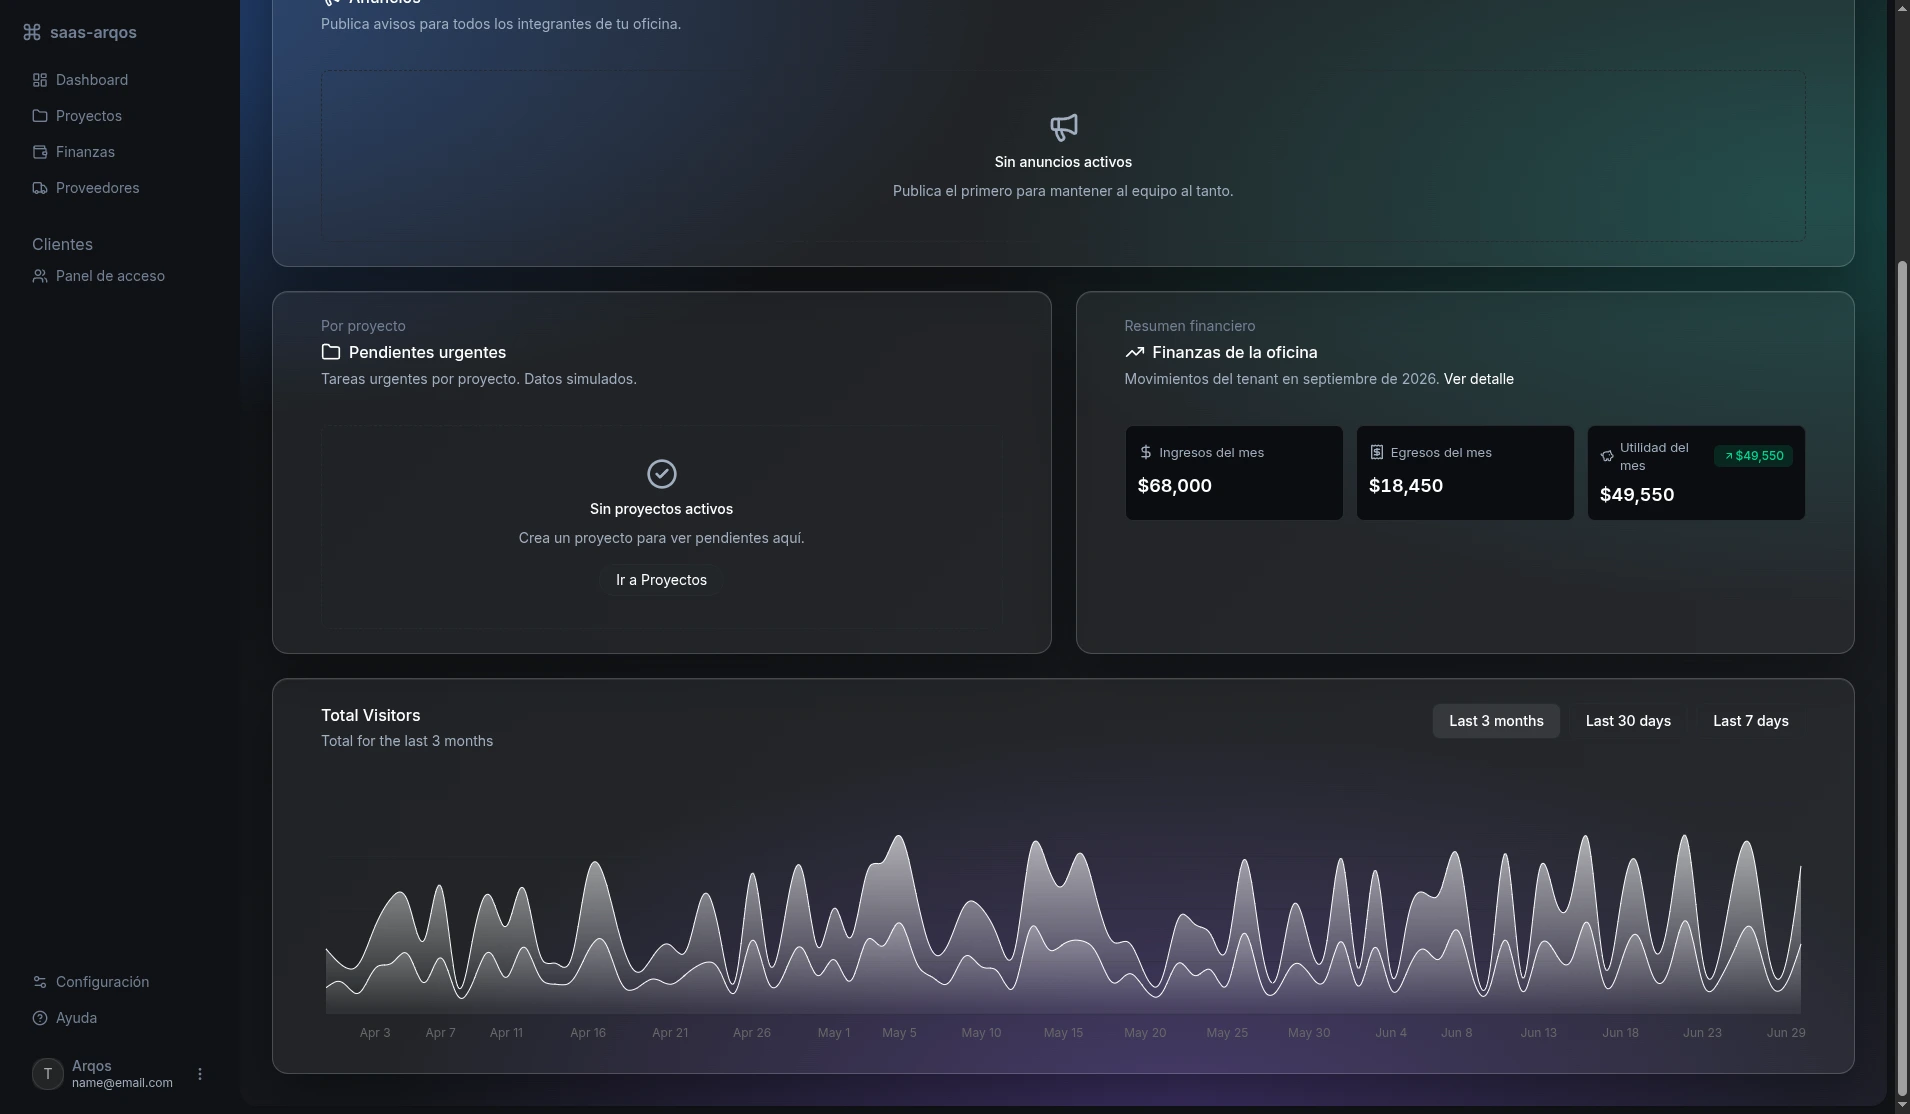Click the megaphone icon above Sin anuncios activos
The height and width of the screenshot is (1114, 1910).
click(1064, 127)
